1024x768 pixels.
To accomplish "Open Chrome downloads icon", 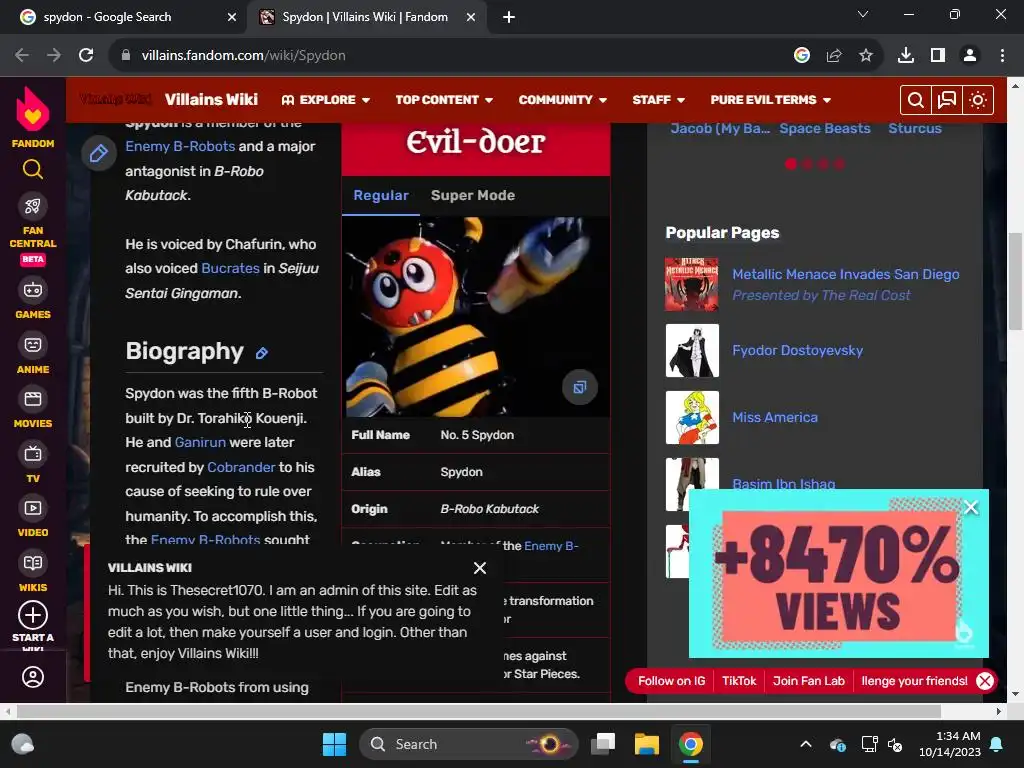I will [x=906, y=56].
